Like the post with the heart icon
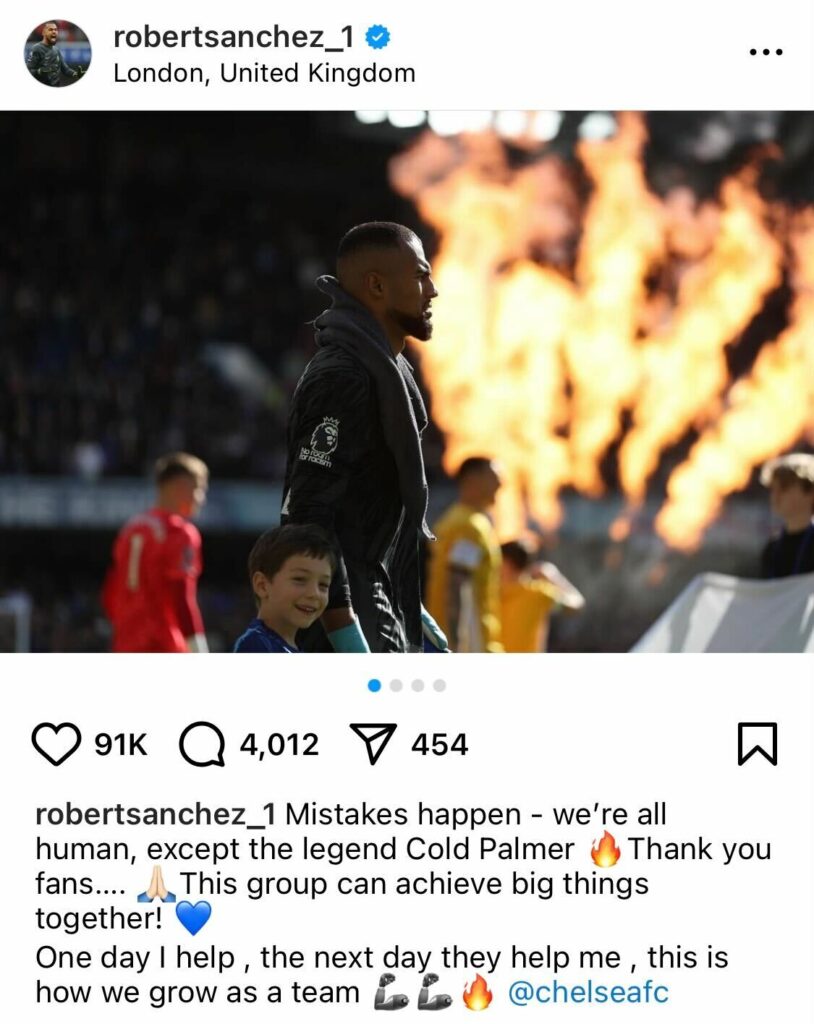 coord(56,744)
